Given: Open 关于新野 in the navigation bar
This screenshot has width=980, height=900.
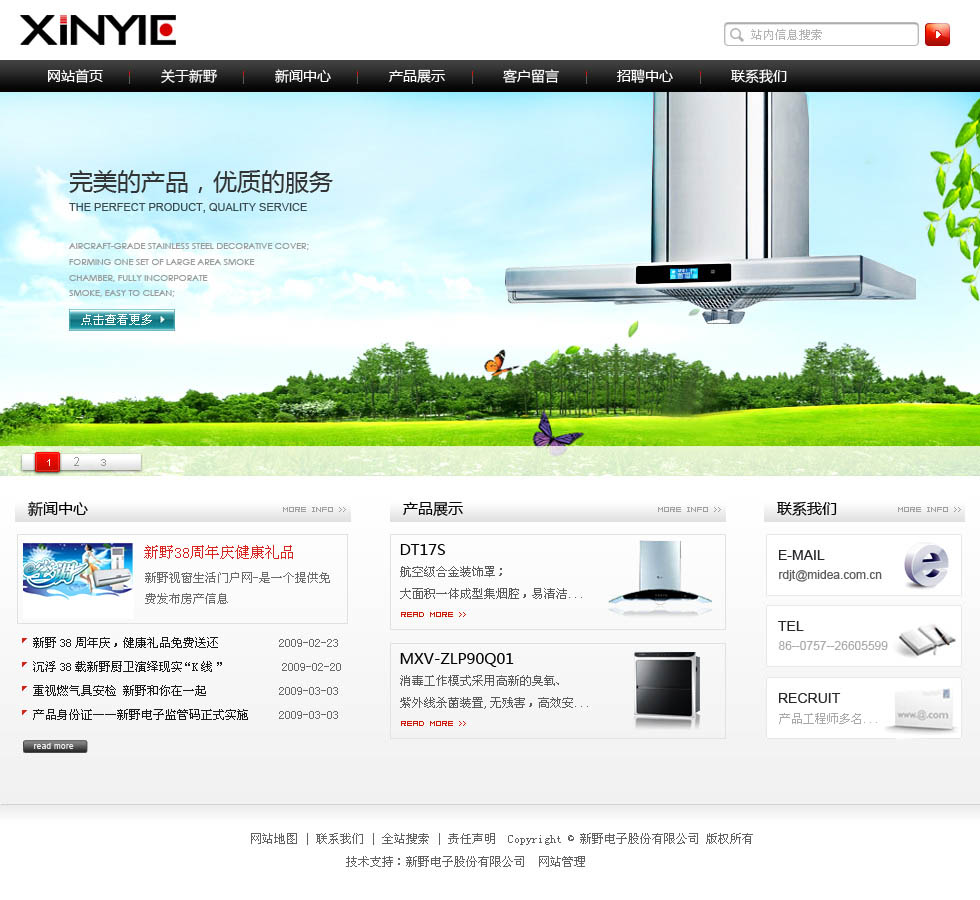Looking at the screenshot, I should [x=188, y=76].
